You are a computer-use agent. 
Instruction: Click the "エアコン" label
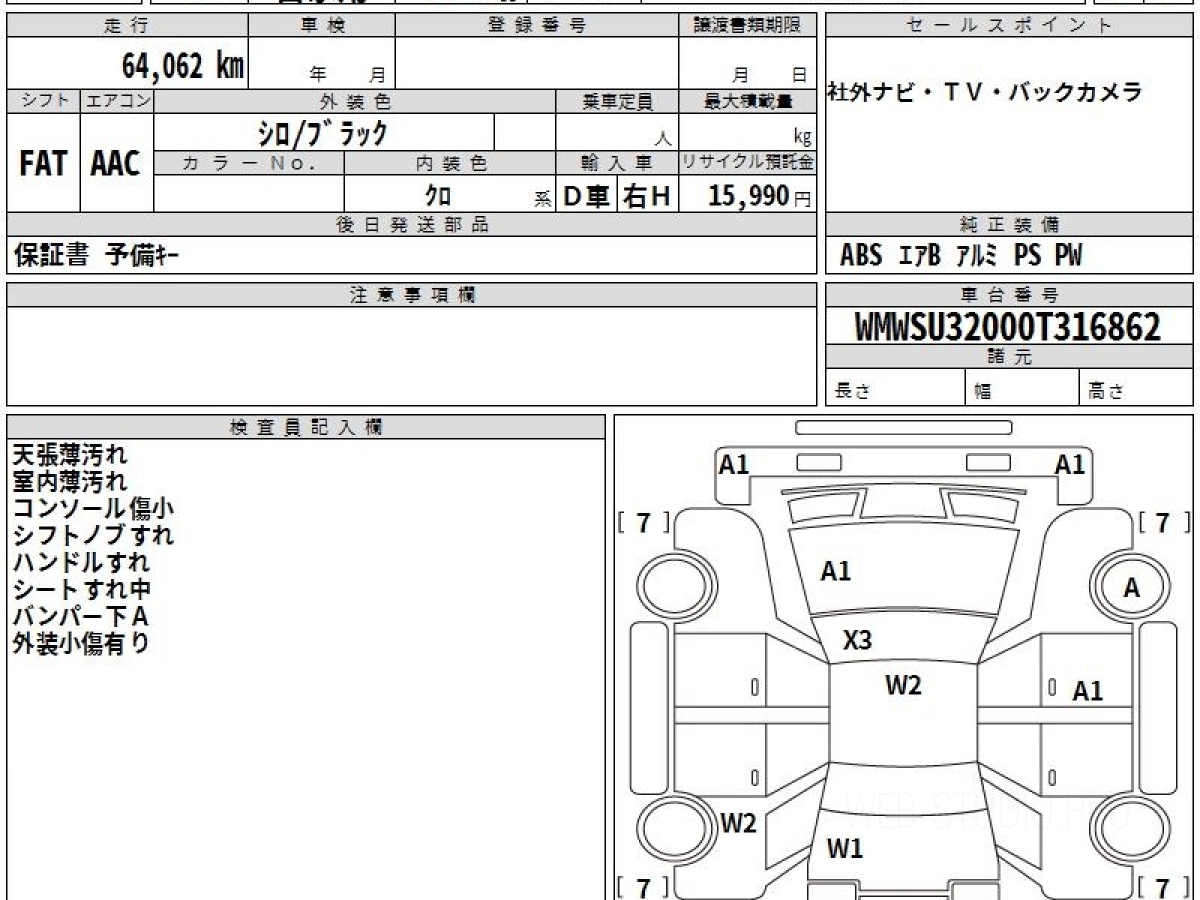point(117,101)
